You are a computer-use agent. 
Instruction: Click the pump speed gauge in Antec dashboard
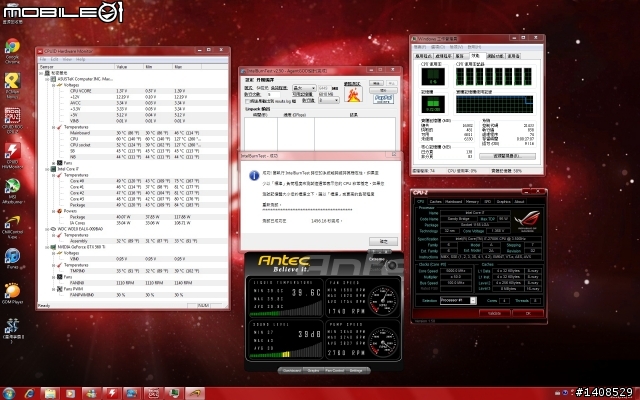(383, 342)
